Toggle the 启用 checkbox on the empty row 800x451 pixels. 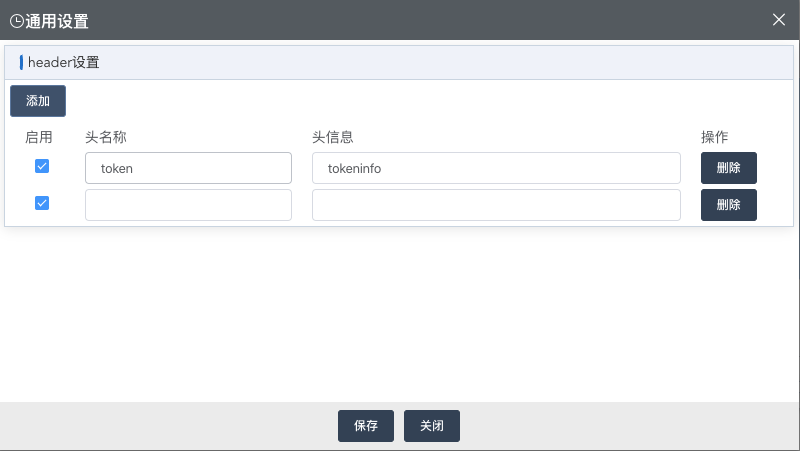(42, 203)
